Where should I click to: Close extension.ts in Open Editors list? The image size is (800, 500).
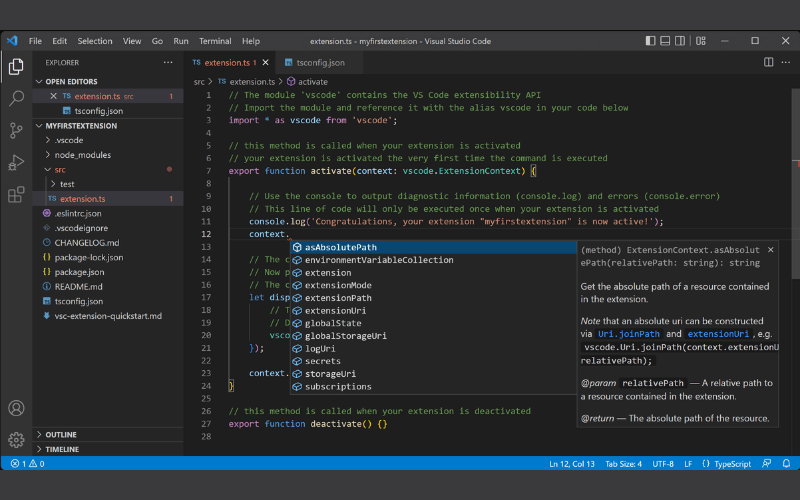tap(53, 96)
